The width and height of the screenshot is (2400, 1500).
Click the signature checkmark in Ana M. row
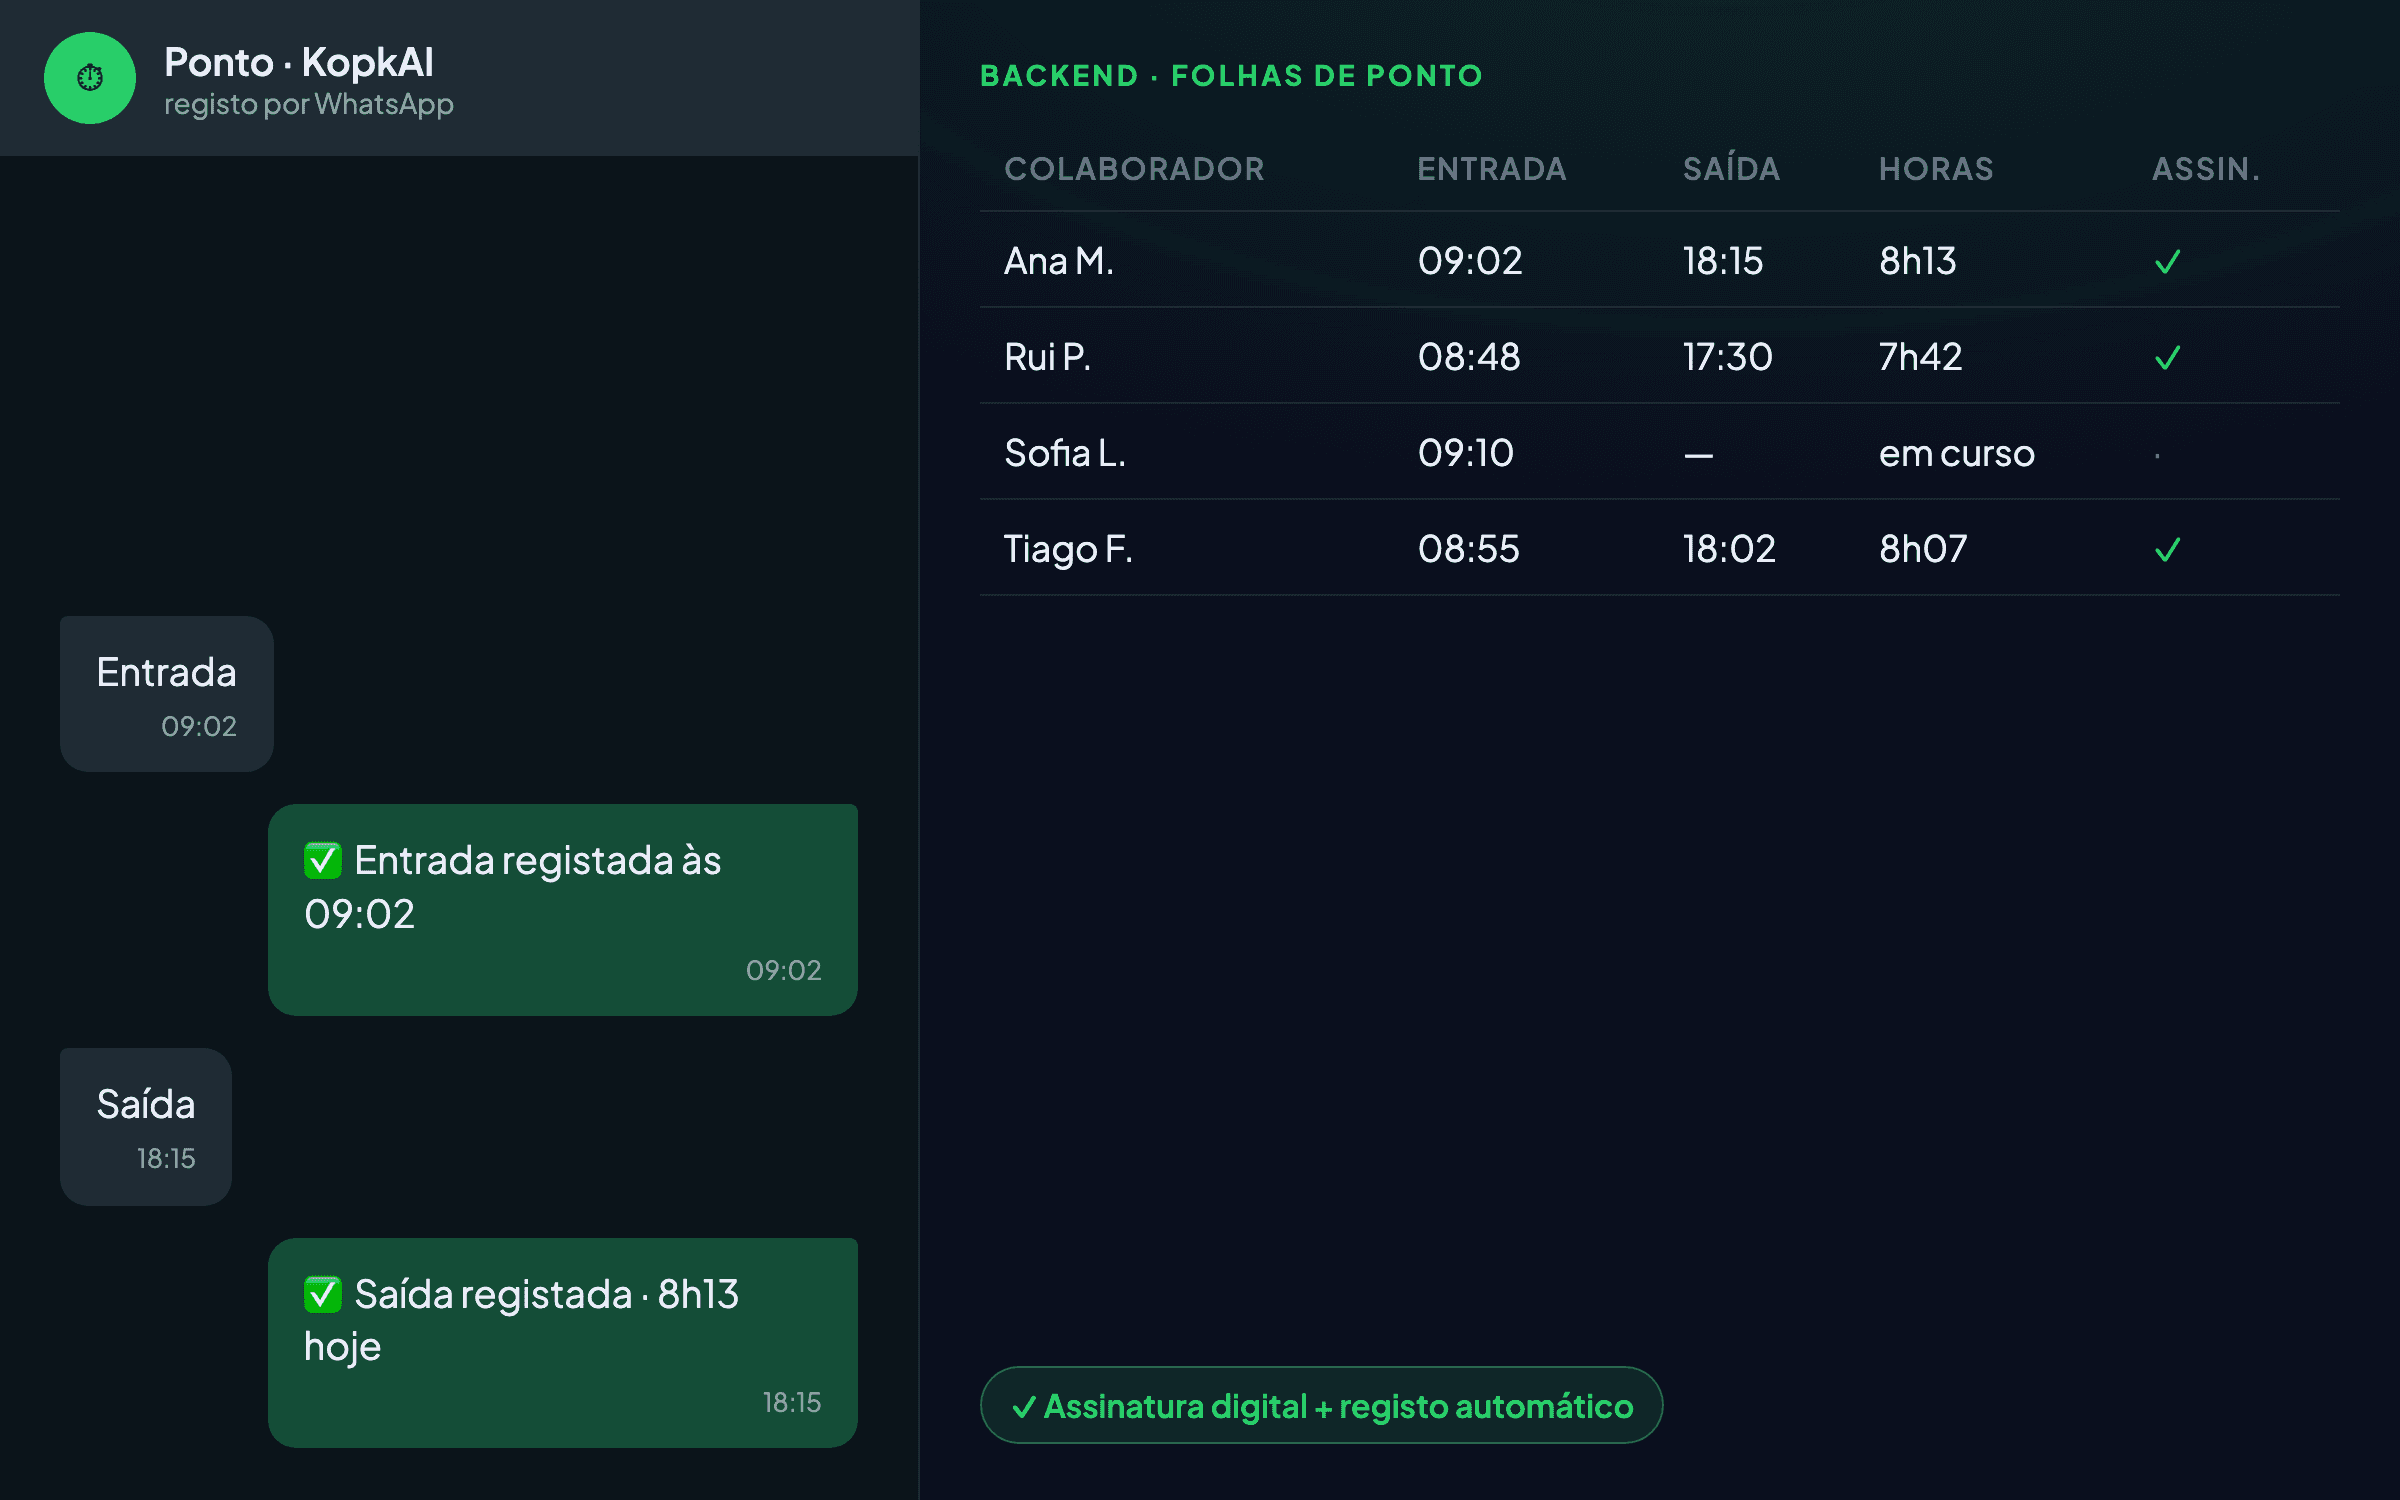pyautogui.click(x=2167, y=262)
